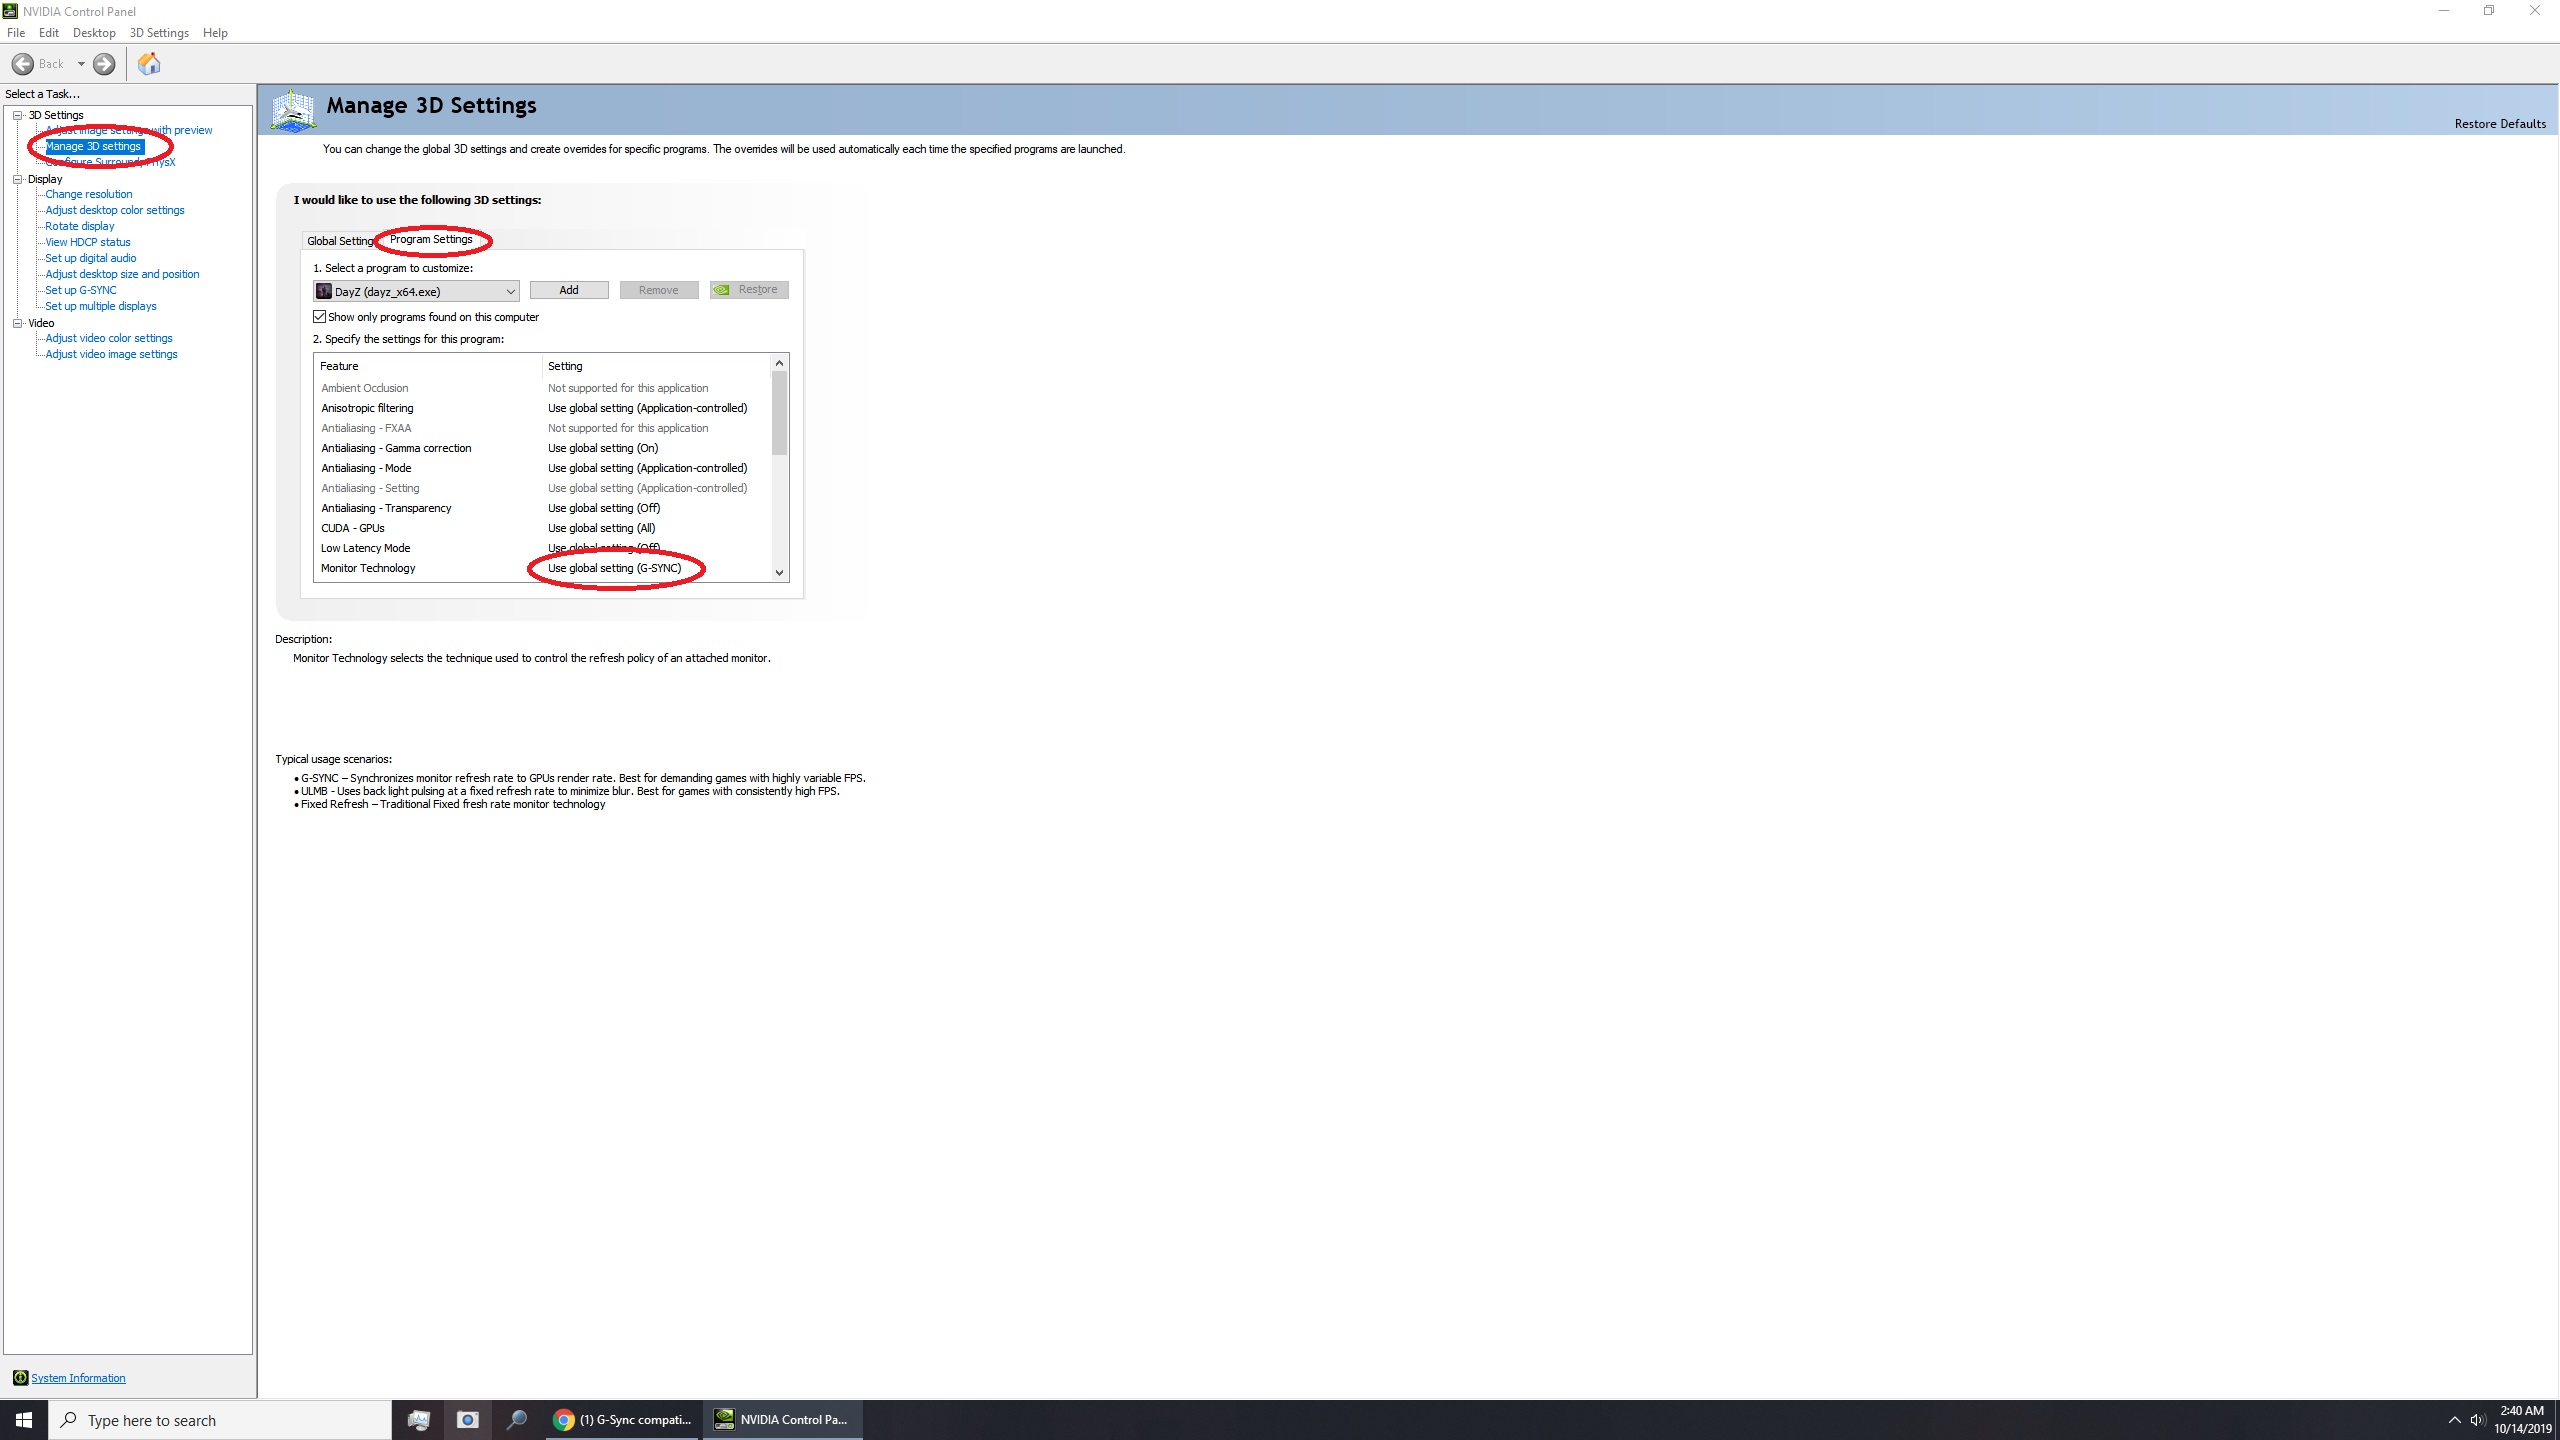Click the volume speaker tray icon
The width and height of the screenshot is (2560, 1440).
click(2477, 1420)
